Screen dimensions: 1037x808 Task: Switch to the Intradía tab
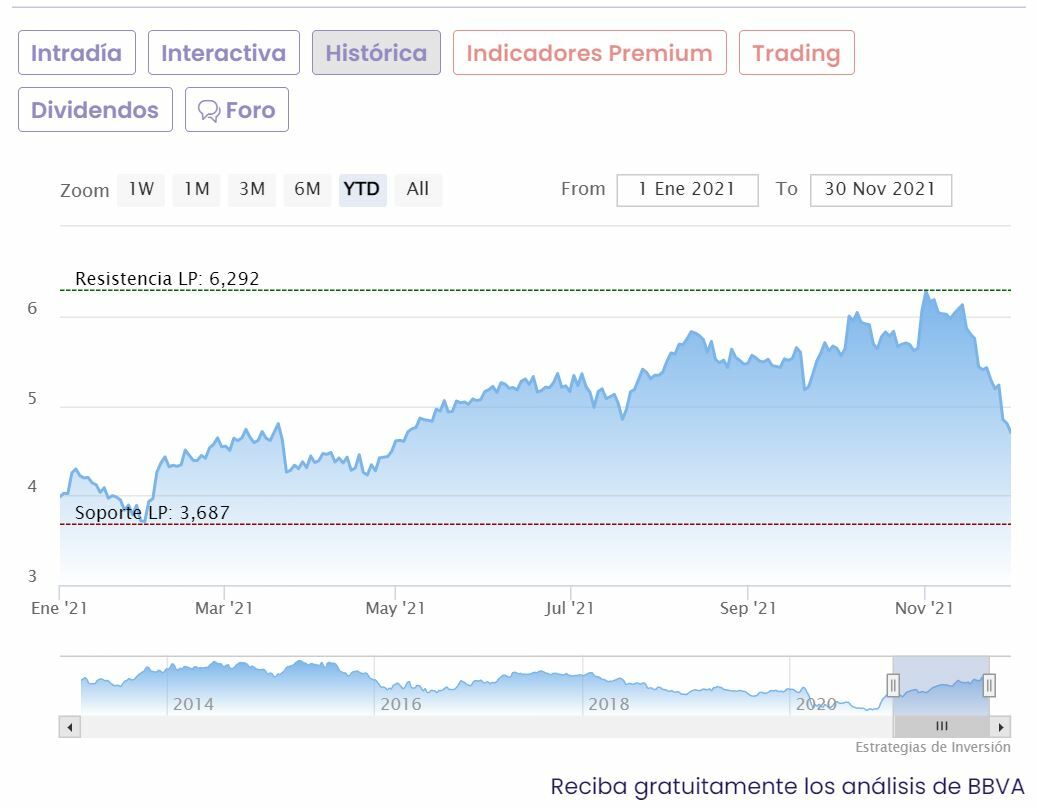pos(76,53)
